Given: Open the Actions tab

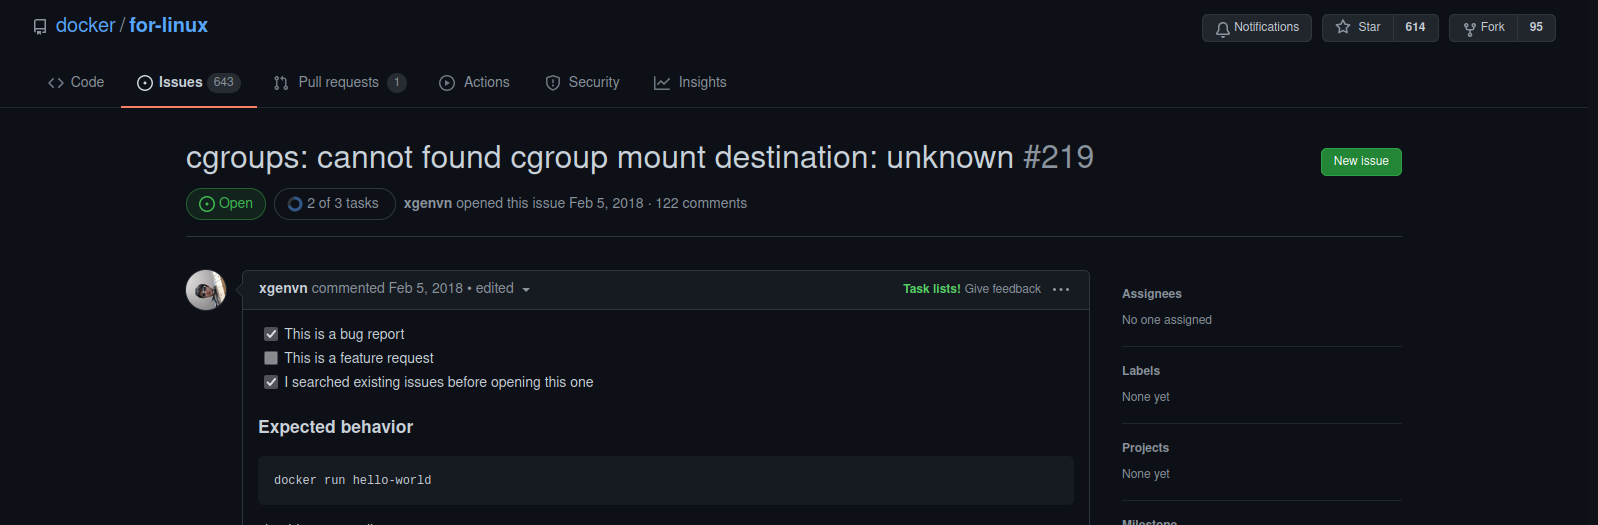Looking at the screenshot, I should [x=474, y=83].
